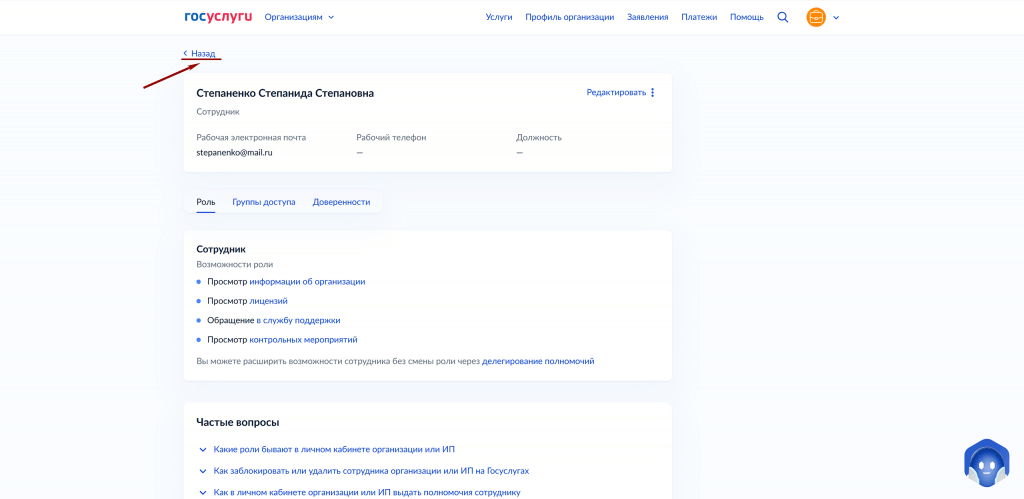Open the делегирование полномочий link
The height and width of the screenshot is (499, 1024).
(x=538, y=361)
